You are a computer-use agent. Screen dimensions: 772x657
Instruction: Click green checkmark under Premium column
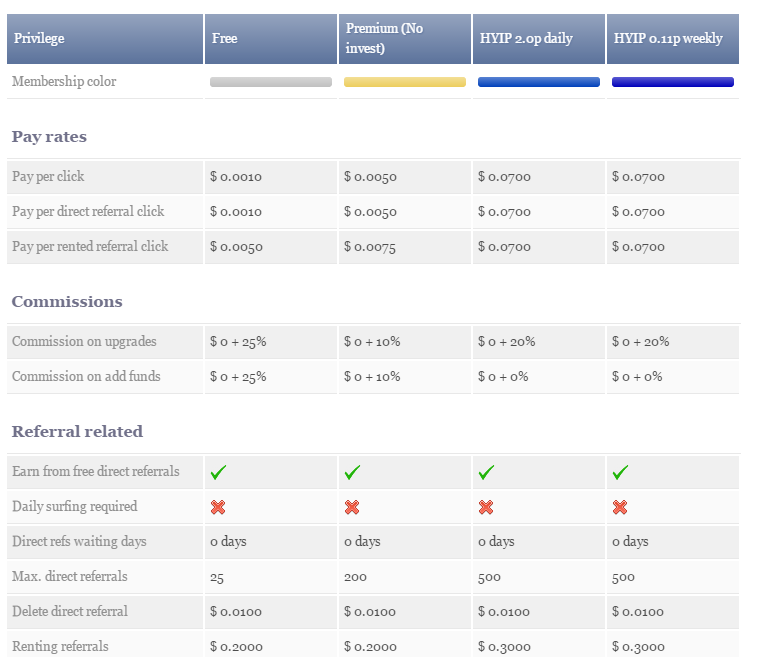point(352,472)
